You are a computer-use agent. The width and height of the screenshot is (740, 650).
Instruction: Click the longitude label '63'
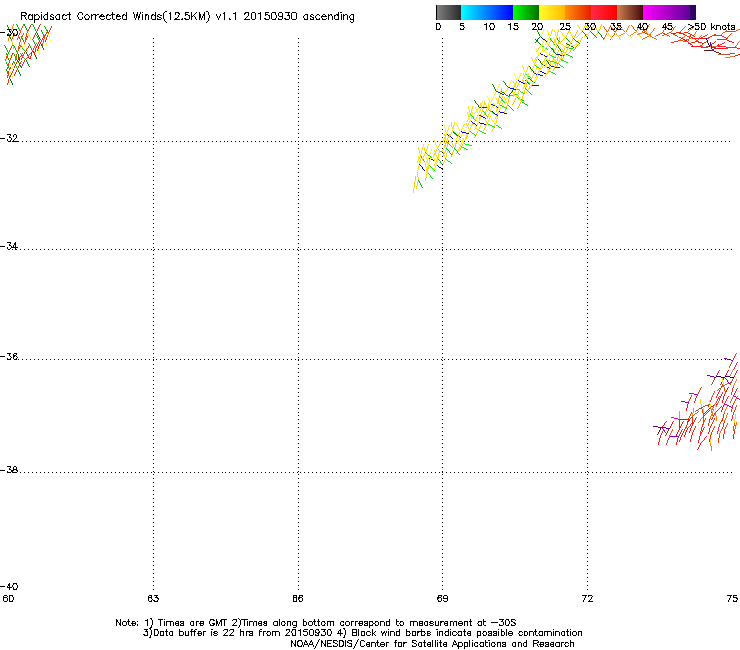(x=153, y=599)
